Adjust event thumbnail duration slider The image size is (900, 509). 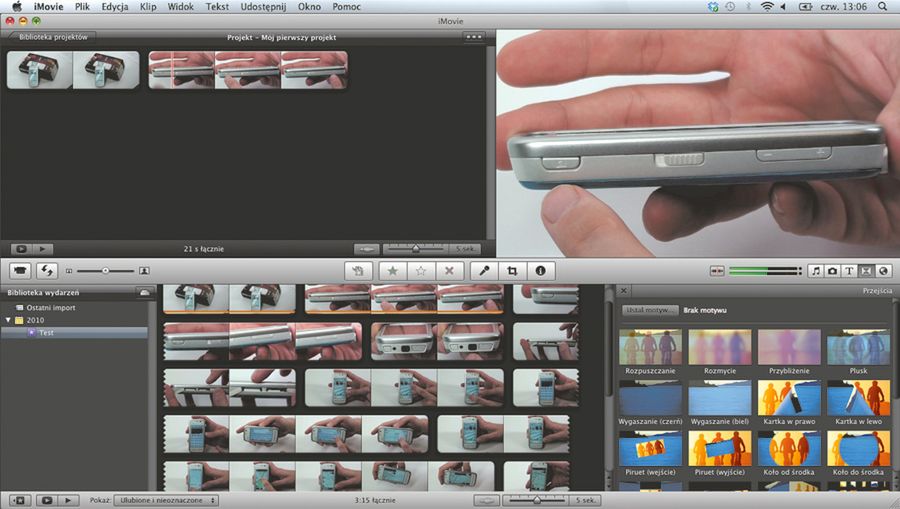pyautogui.click(x=537, y=500)
